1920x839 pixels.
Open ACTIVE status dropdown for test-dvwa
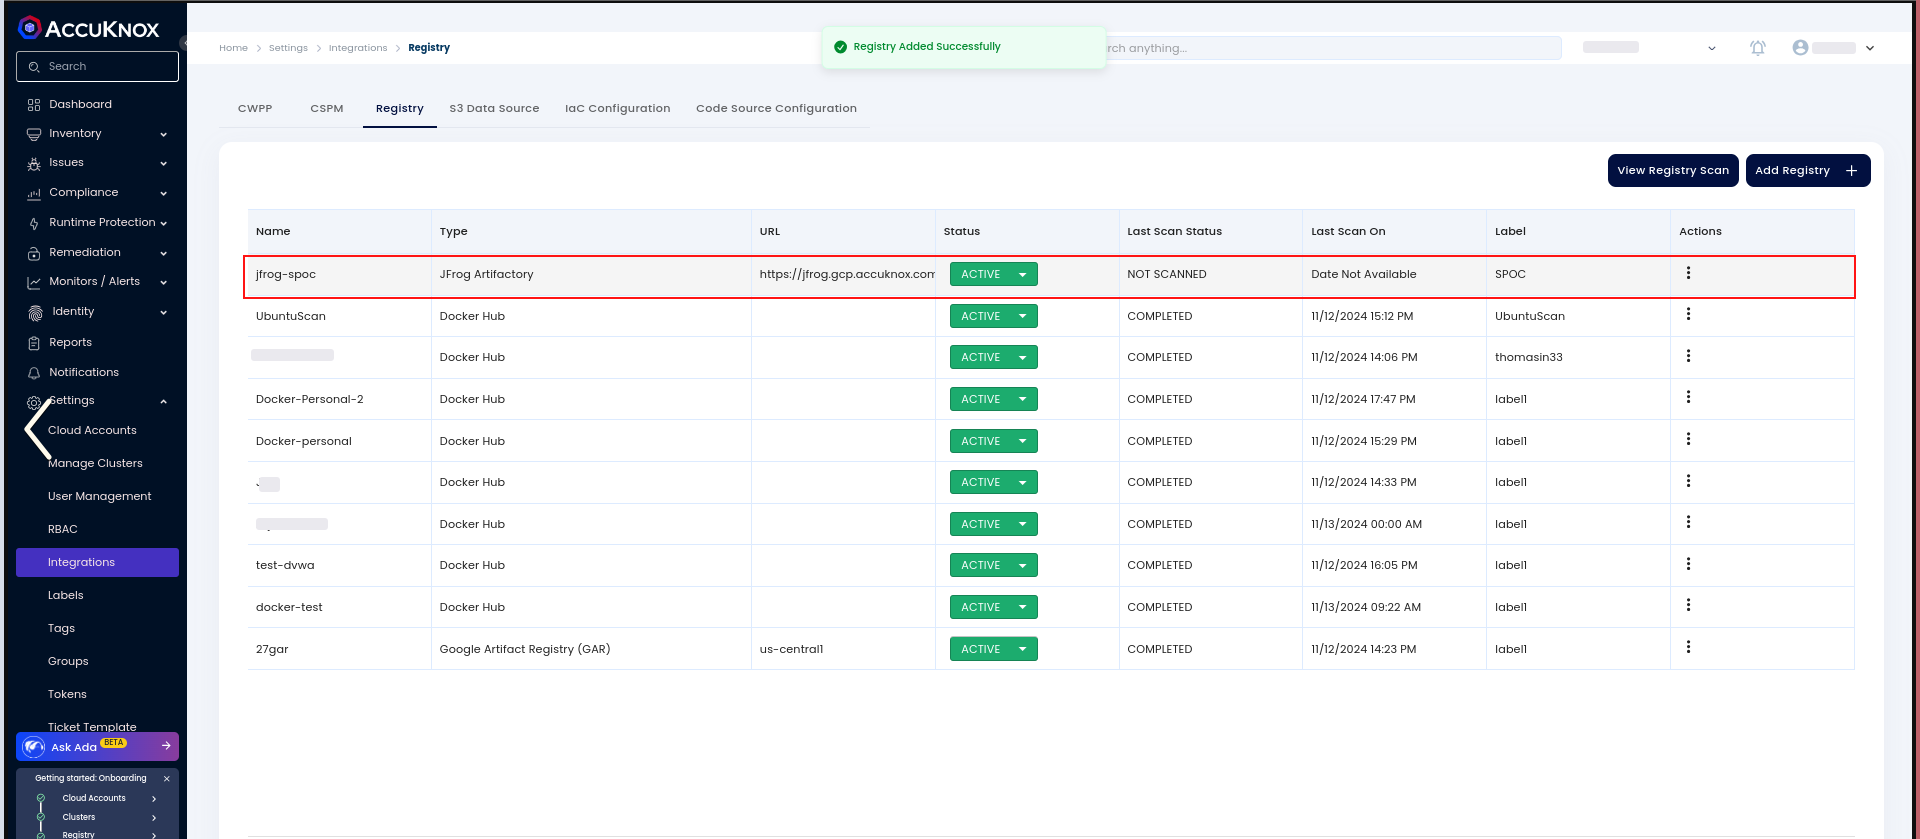pyautogui.click(x=993, y=565)
